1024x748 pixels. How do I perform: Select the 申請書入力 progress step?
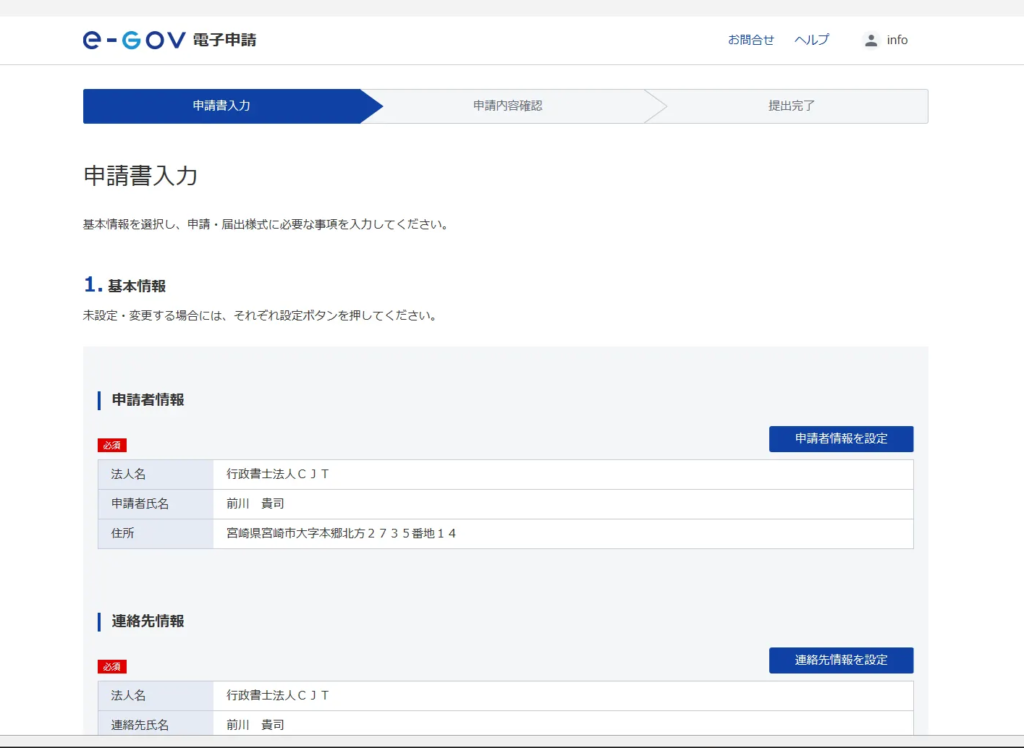pyautogui.click(x=221, y=106)
